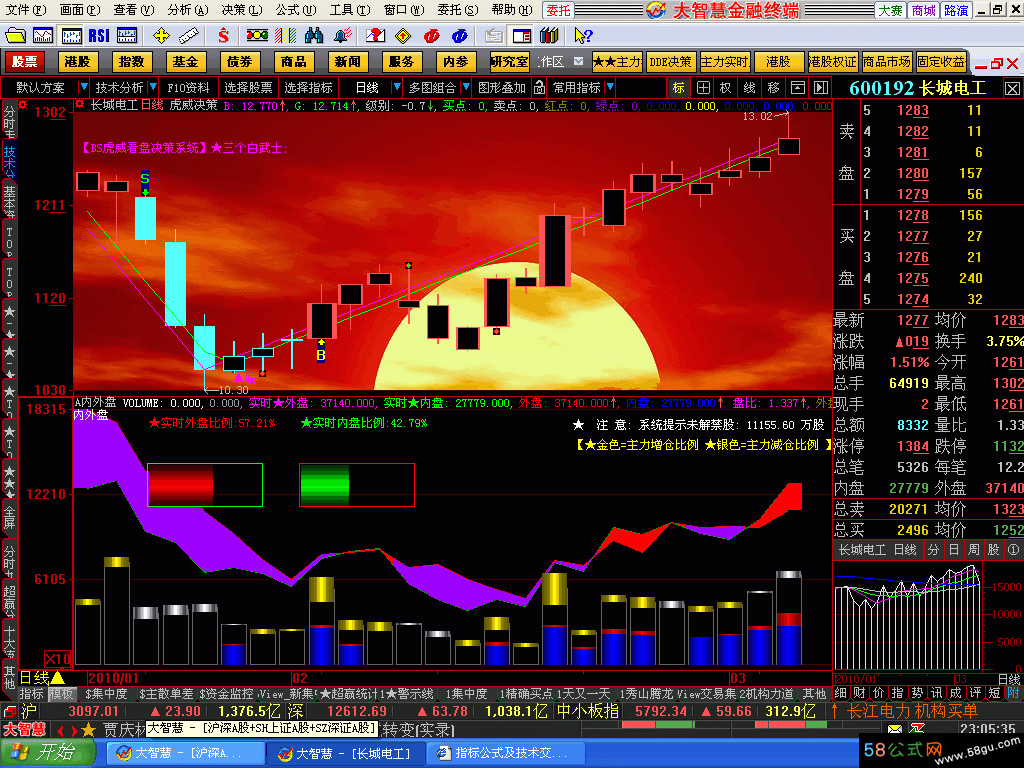Viewport: 1024px width, 768px height.
Task: Click the blue circular phi icon
Action: [x=459, y=35]
